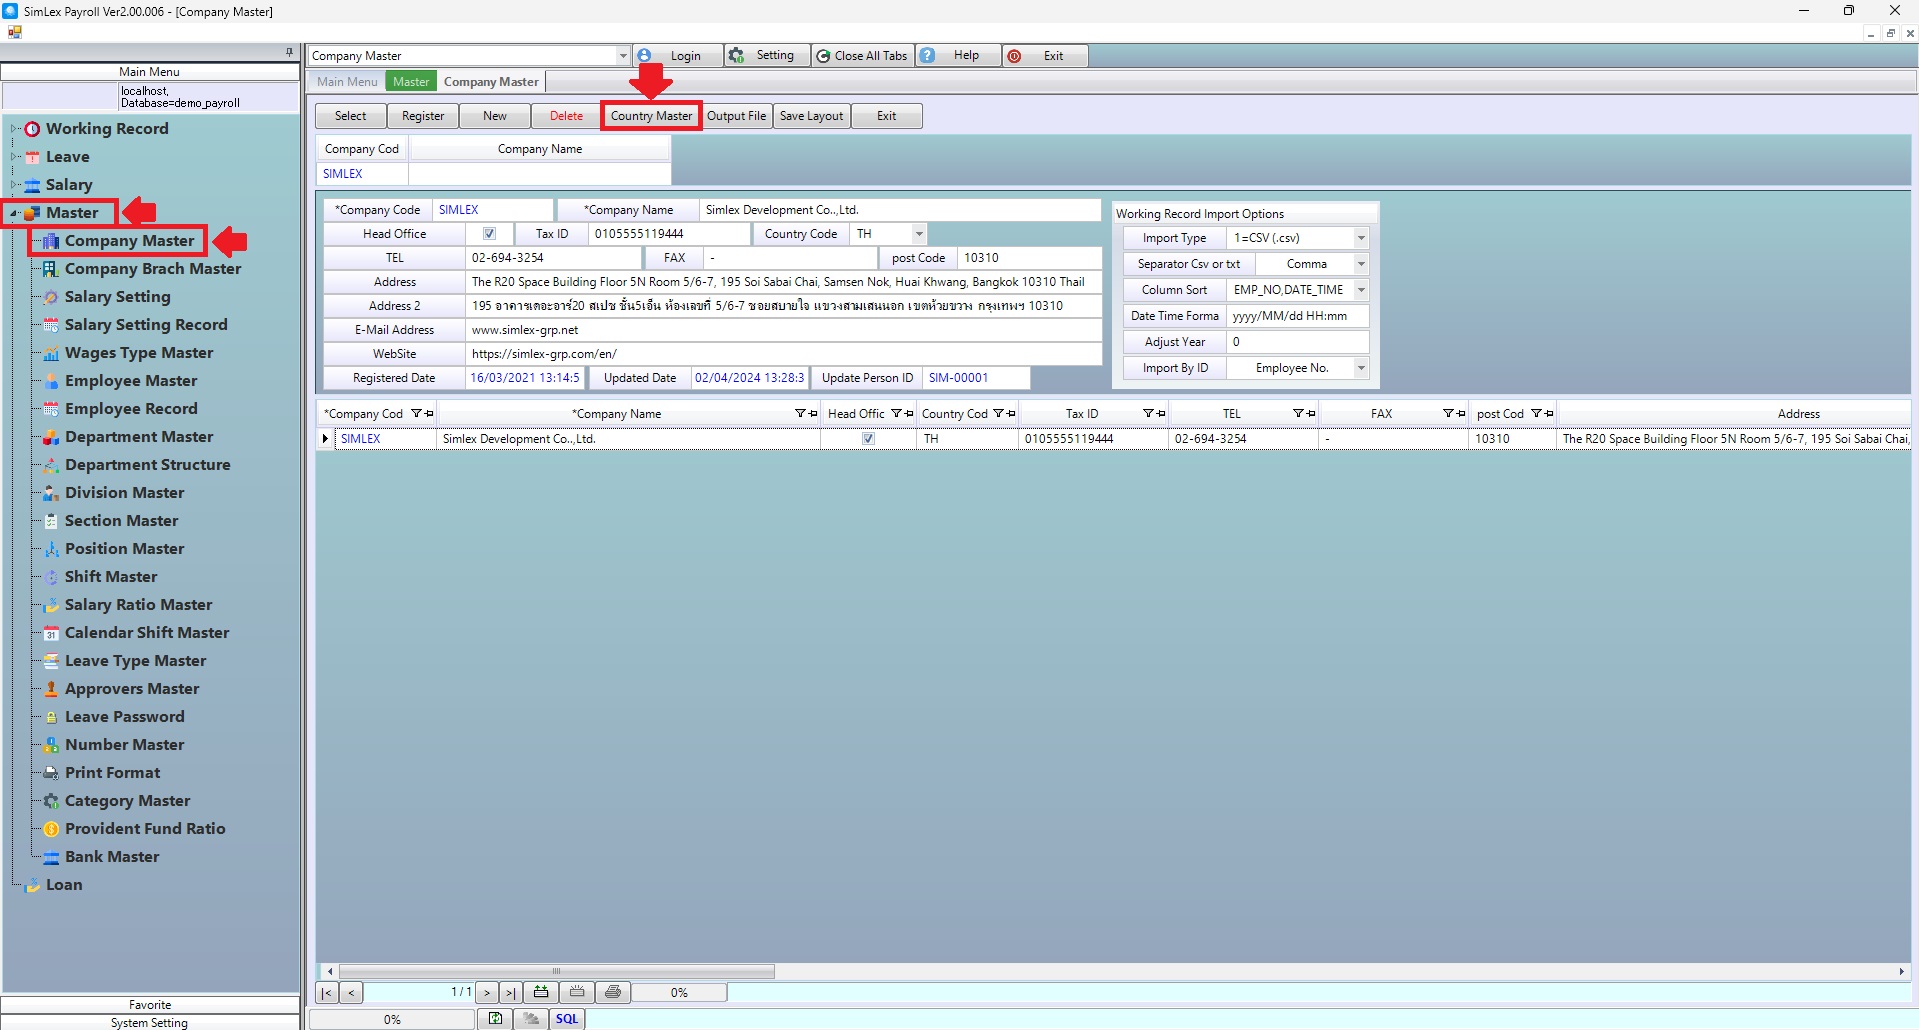Open Employee Master in the sidebar tree
1919x1030 pixels.
pos(131,381)
